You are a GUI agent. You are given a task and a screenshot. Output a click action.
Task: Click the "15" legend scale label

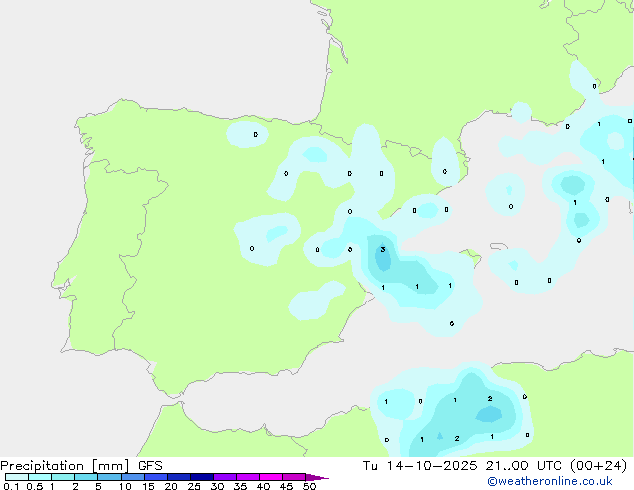pos(148,486)
